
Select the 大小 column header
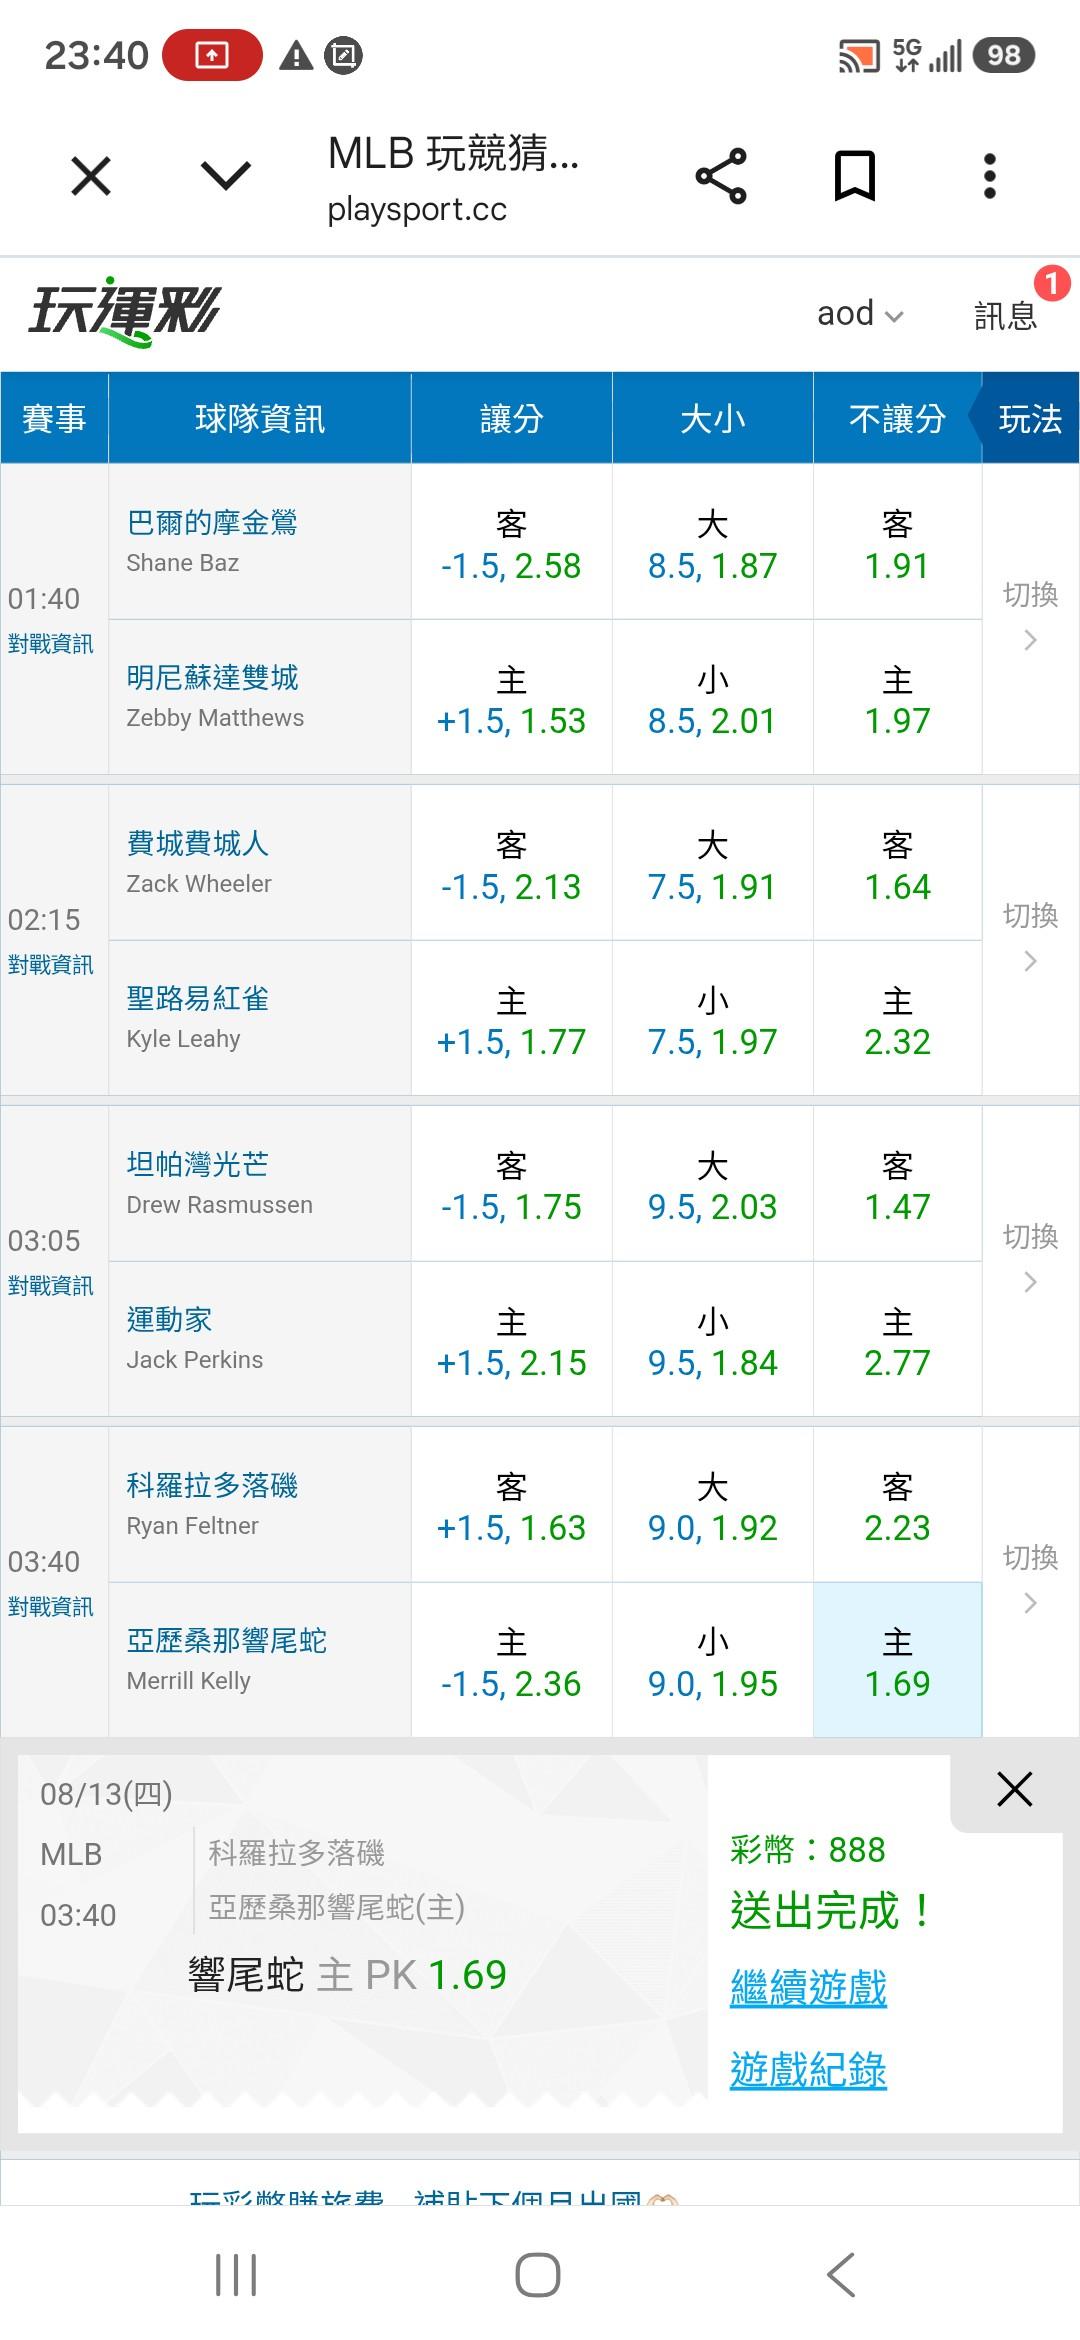coord(712,418)
